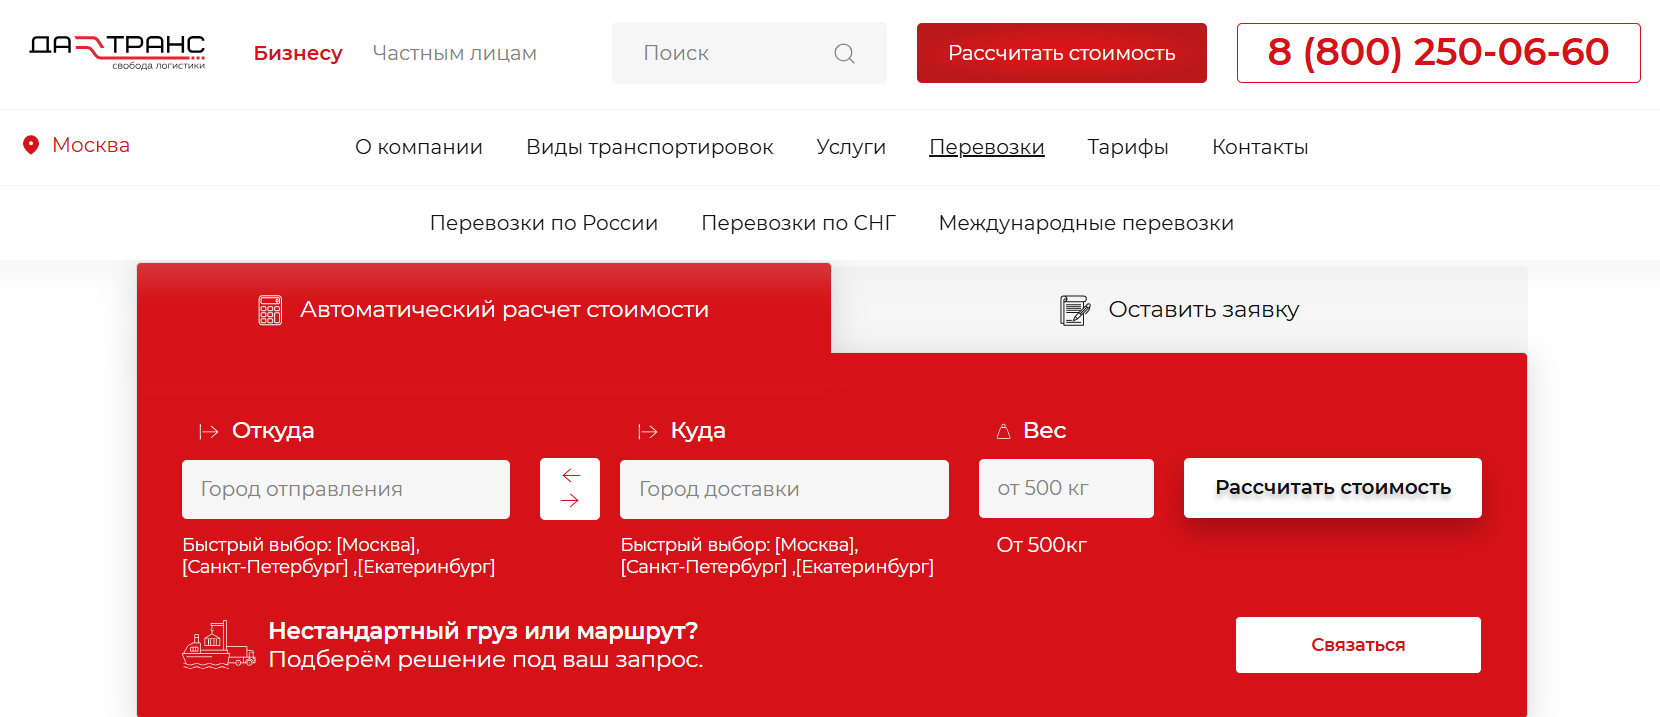Open the Тарифы menu item

click(x=1128, y=147)
